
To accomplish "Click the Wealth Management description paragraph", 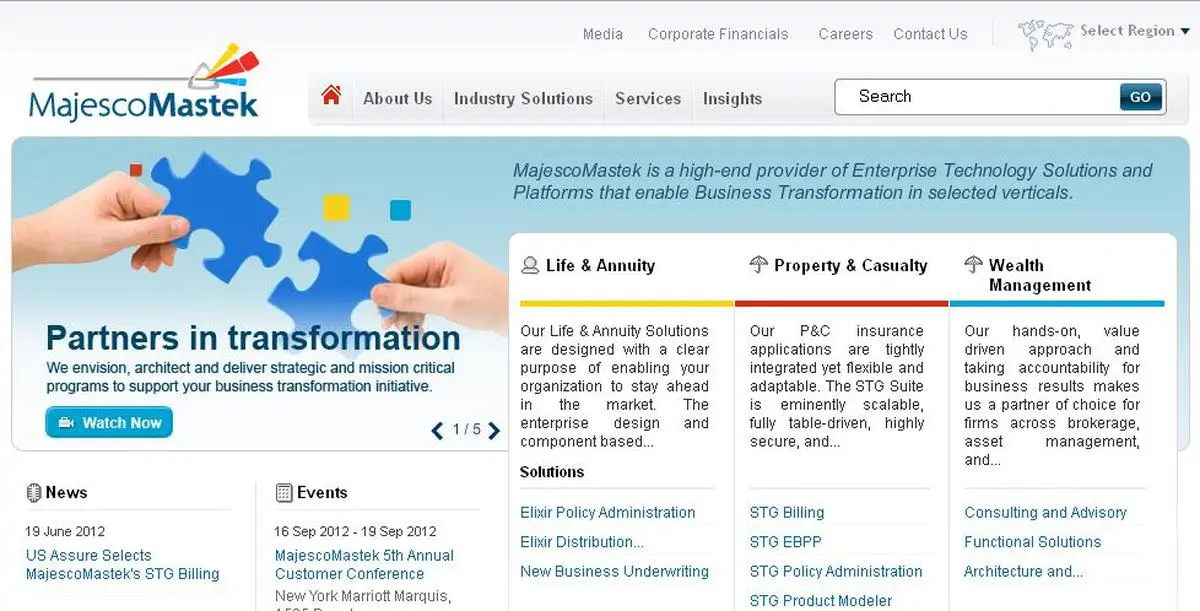I will (x=1052, y=395).
